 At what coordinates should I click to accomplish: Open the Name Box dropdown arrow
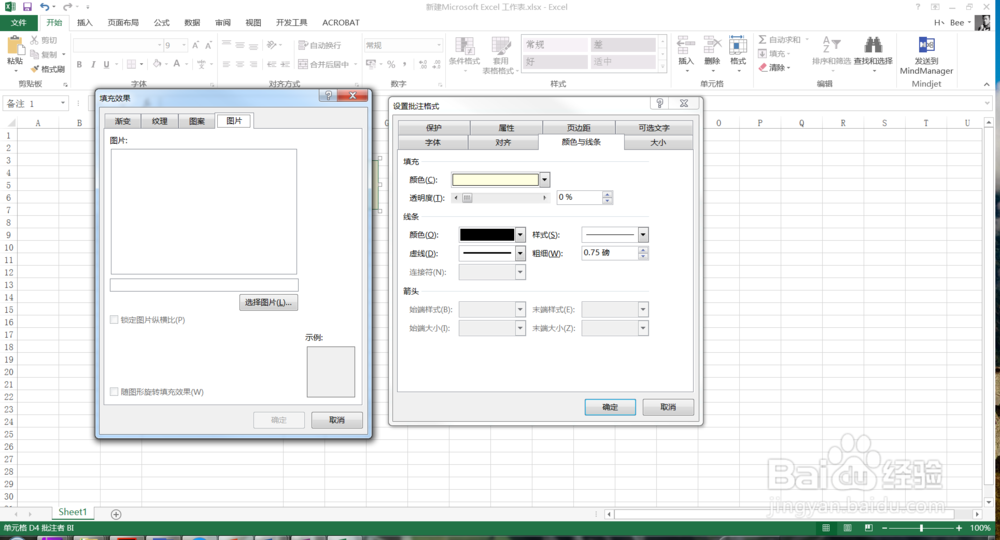tap(62, 103)
